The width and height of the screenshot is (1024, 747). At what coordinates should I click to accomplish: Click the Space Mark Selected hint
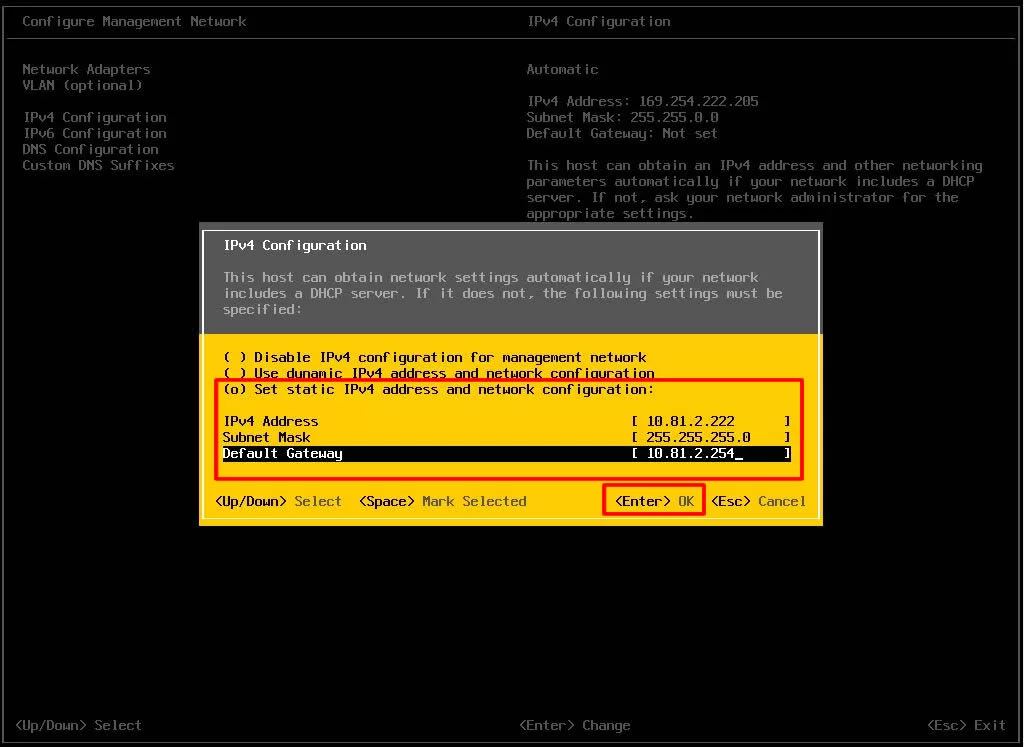442,501
